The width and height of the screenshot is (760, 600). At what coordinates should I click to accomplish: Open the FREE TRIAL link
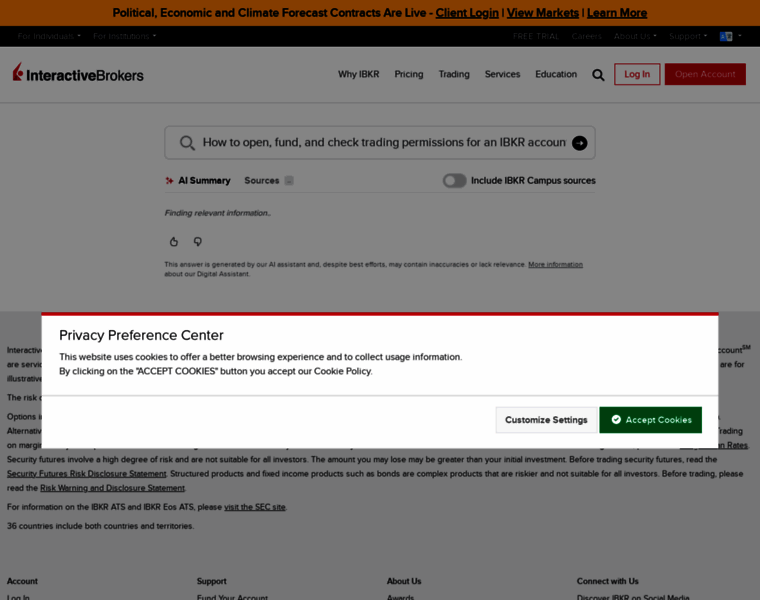(536, 36)
